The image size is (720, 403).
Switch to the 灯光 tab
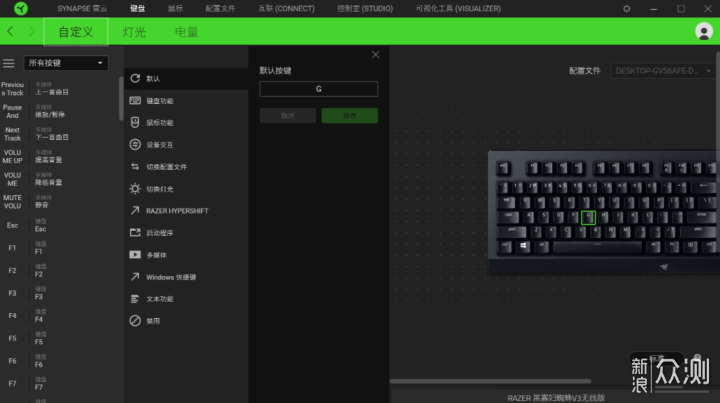click(x=134, y=32)
